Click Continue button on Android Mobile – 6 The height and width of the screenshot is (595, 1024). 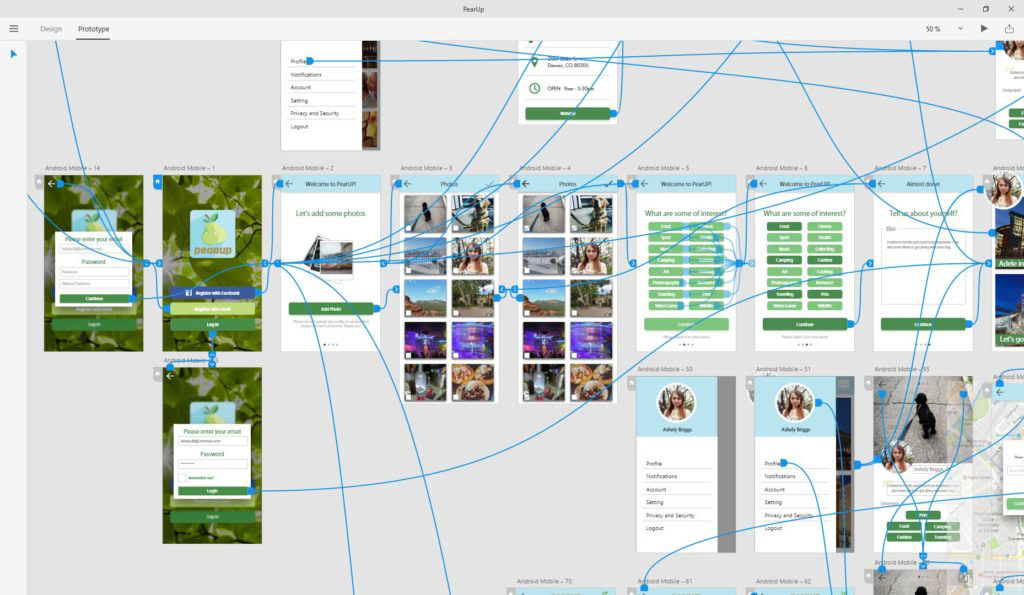(805, 324)
